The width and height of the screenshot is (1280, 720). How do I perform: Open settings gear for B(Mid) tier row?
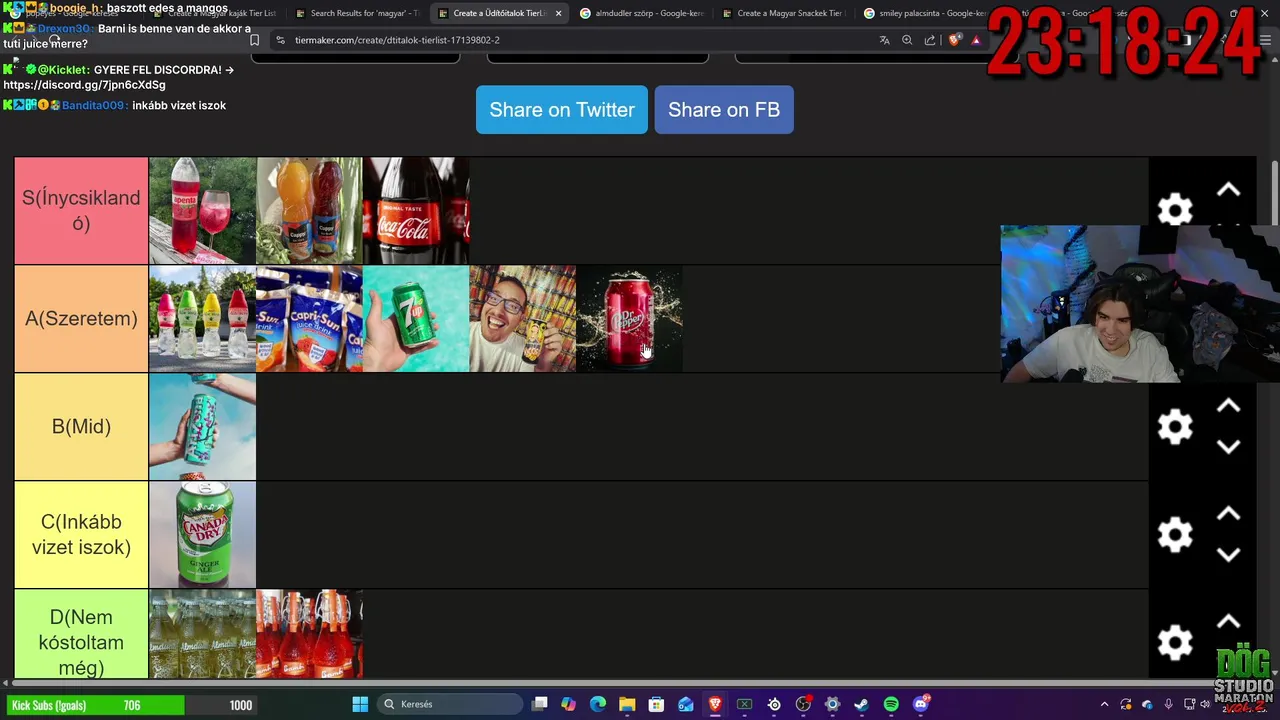point(1175,427)
